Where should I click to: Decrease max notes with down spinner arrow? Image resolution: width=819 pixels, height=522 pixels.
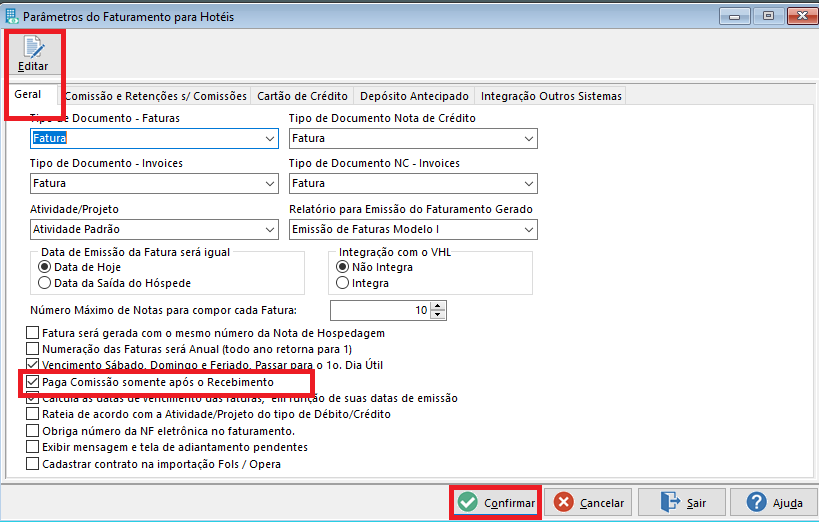438,315
